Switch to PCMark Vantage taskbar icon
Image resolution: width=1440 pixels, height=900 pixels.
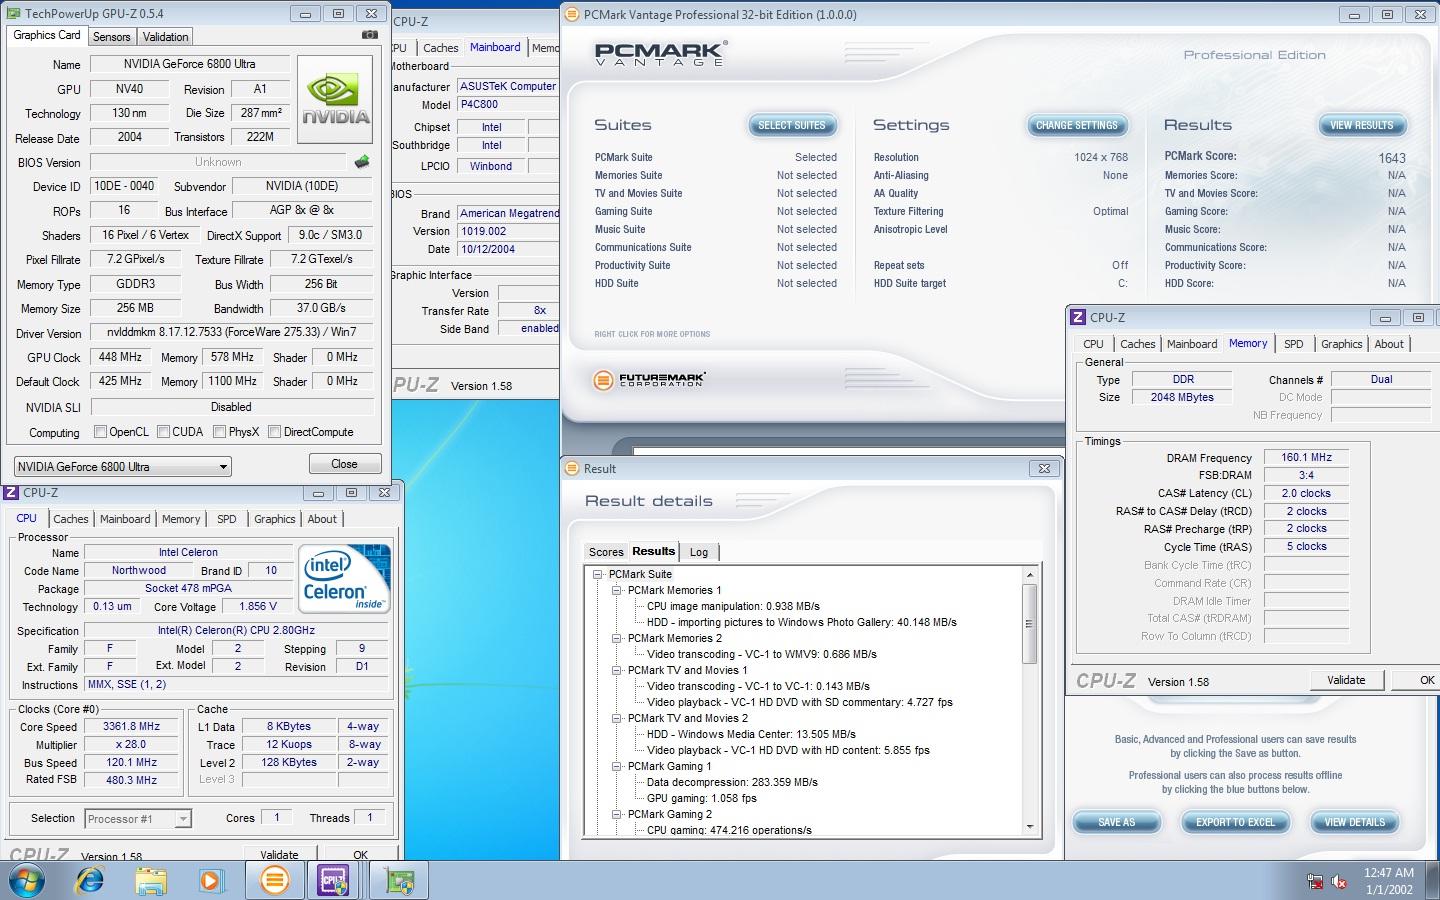tap(274, 880)
